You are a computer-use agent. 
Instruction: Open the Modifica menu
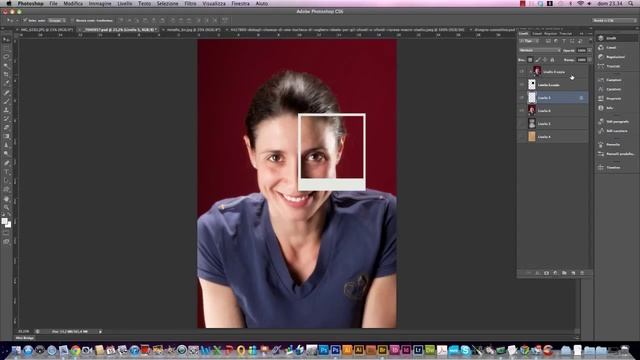click(73, 3)
